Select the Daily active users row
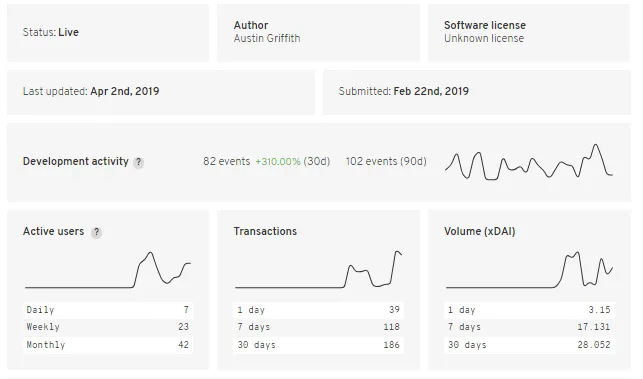 (108, 310)
